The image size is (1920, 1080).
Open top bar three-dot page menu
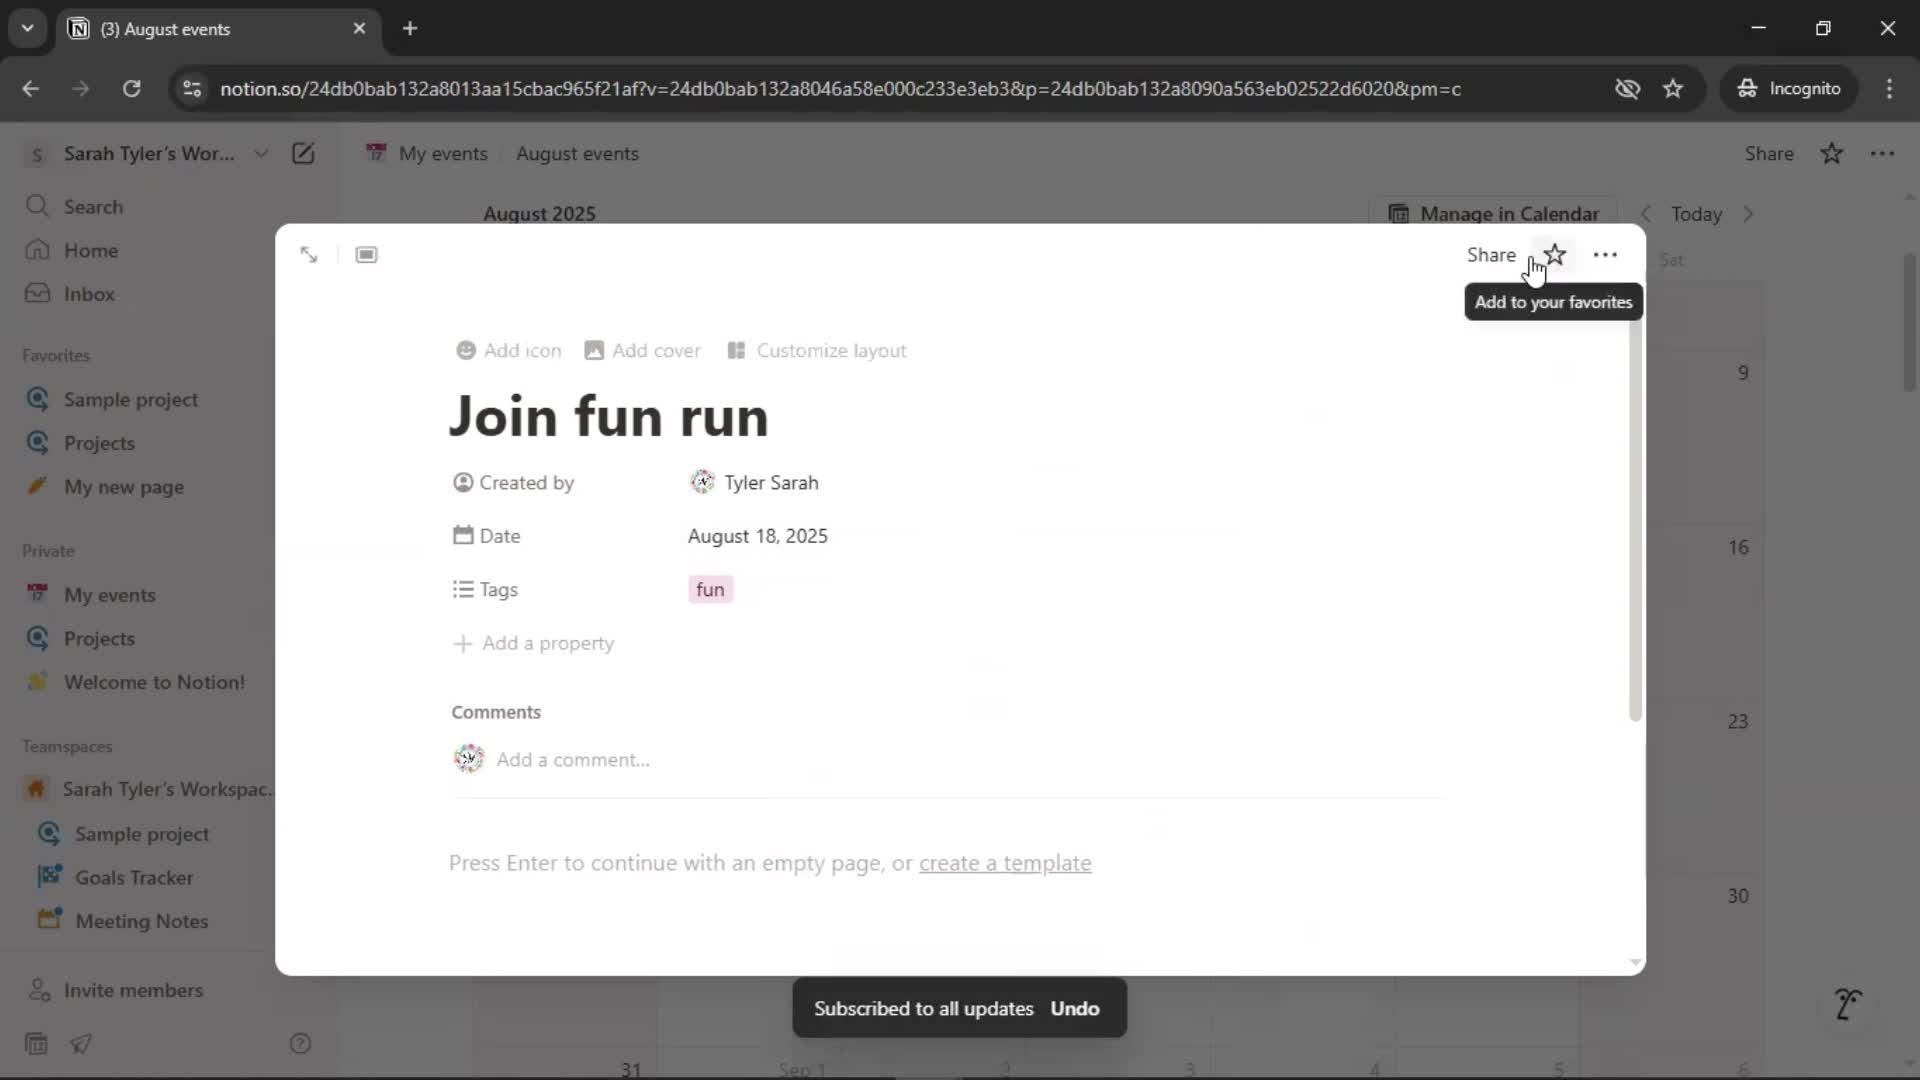(1883, 154)
